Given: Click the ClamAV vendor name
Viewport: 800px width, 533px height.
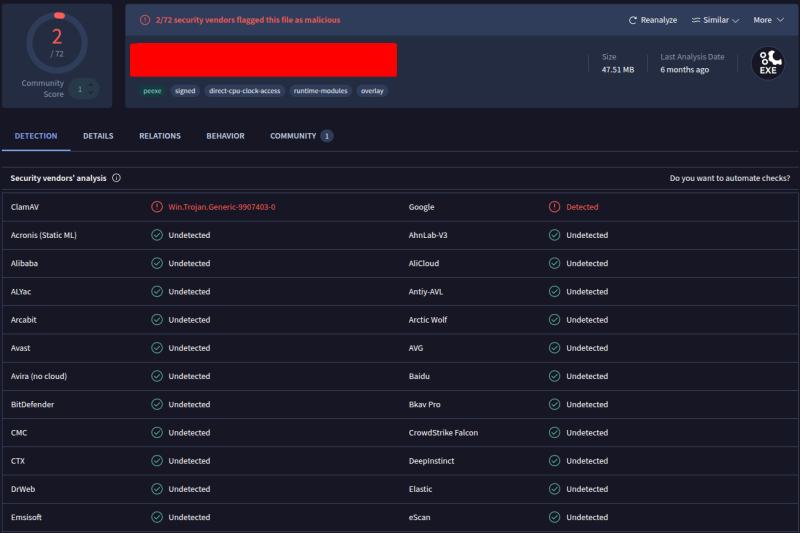Looking at the screenshot, I should point(24,207).
